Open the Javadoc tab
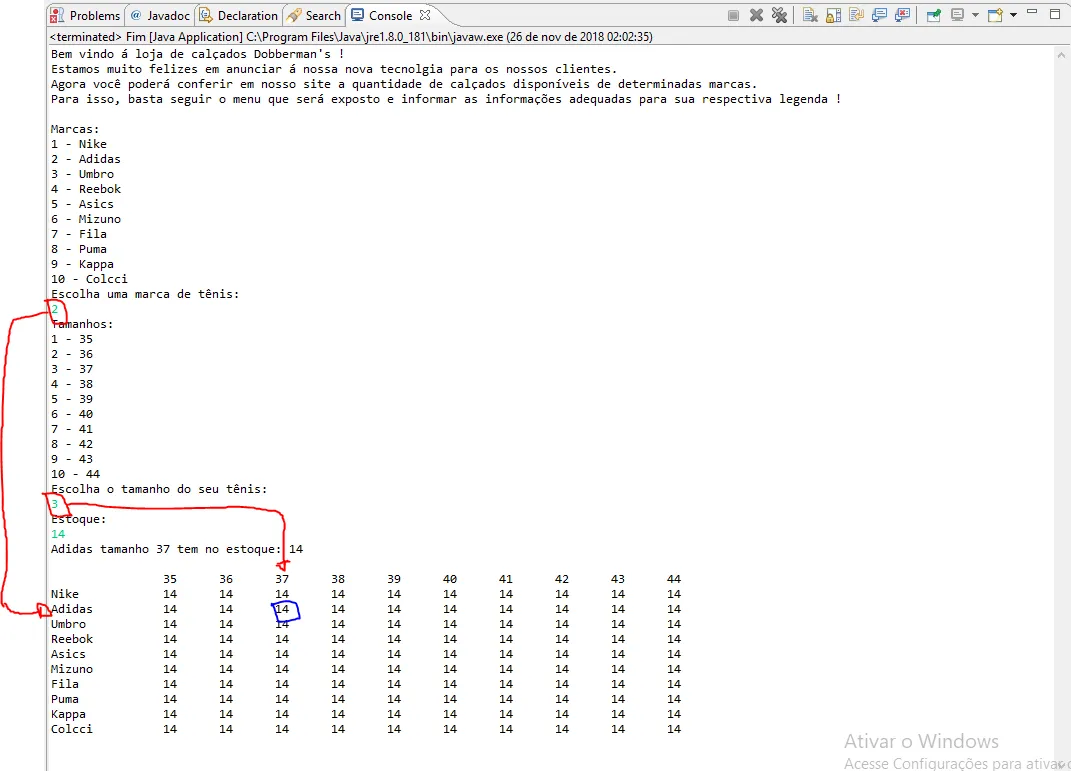The height and width of the screenshot is (771, 1071). (x=160, y=15)
